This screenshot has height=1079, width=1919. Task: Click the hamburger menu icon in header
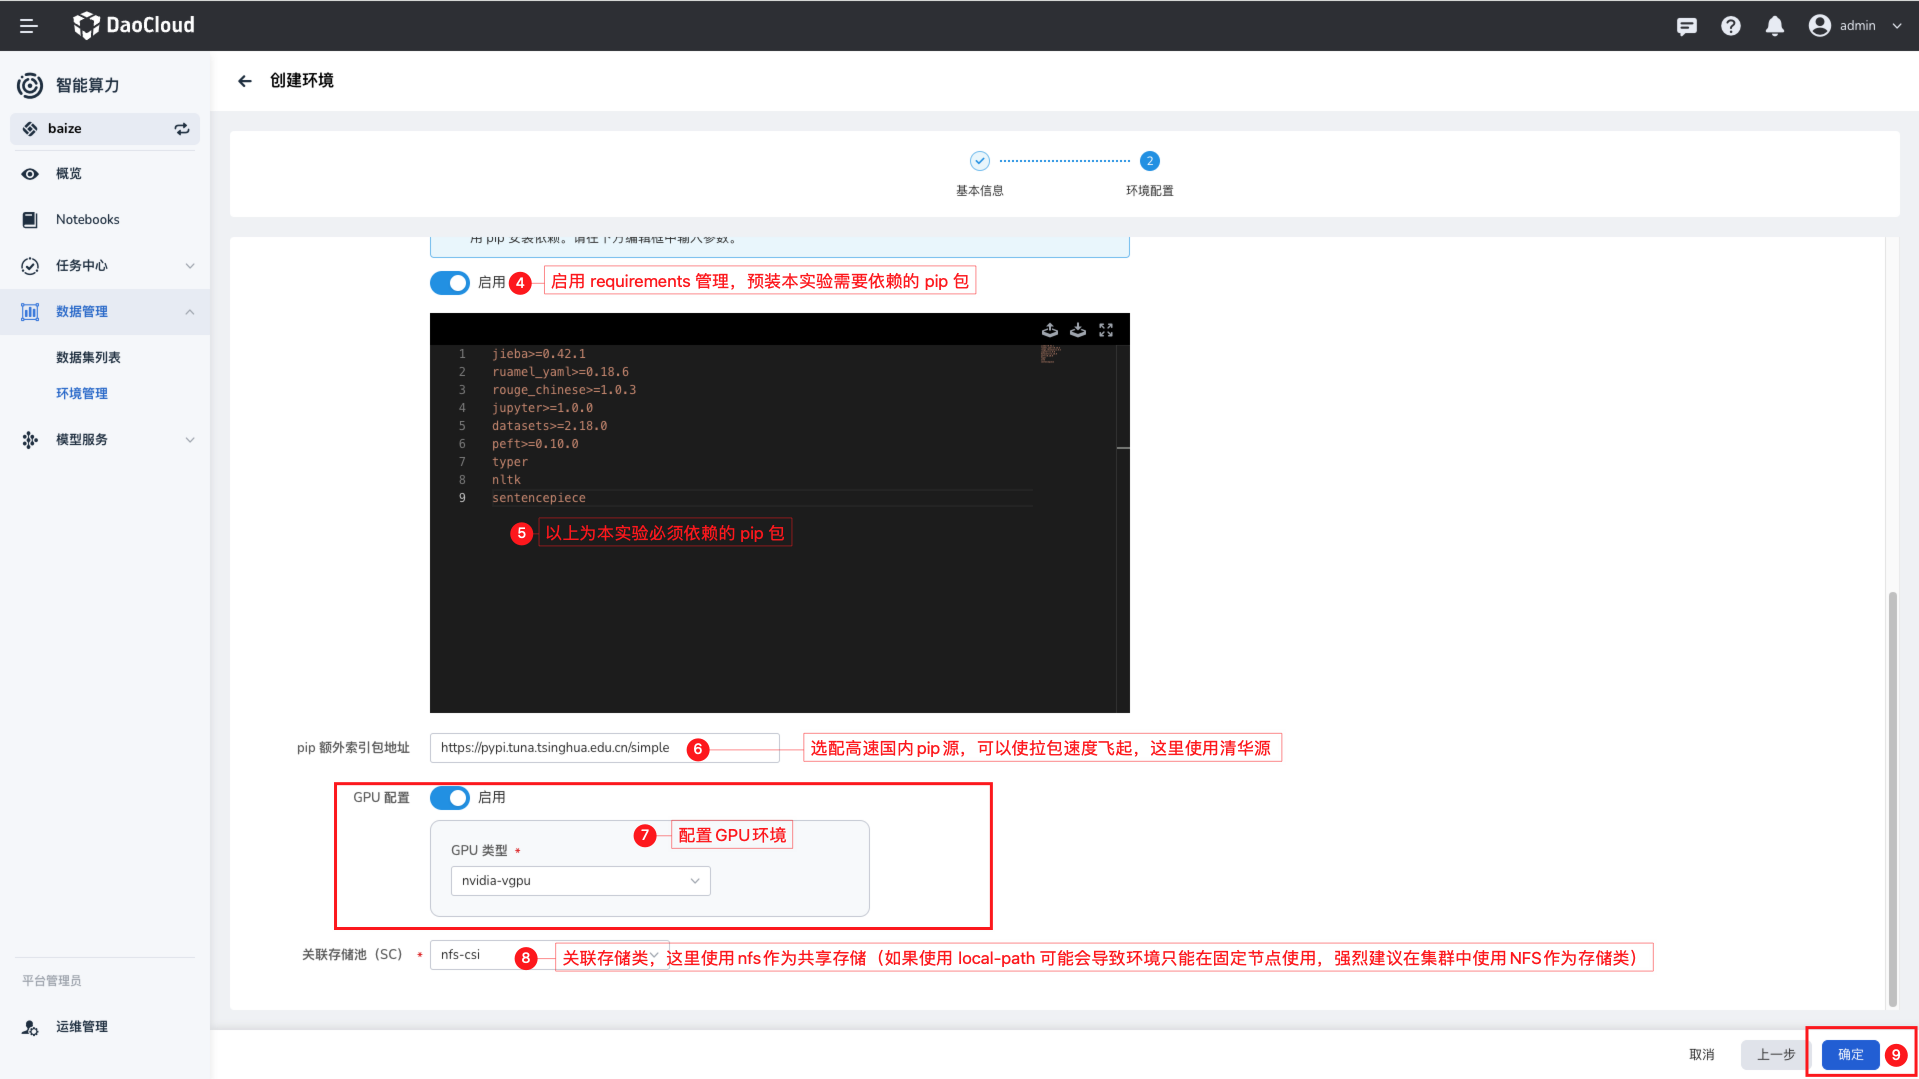point(28,26)
